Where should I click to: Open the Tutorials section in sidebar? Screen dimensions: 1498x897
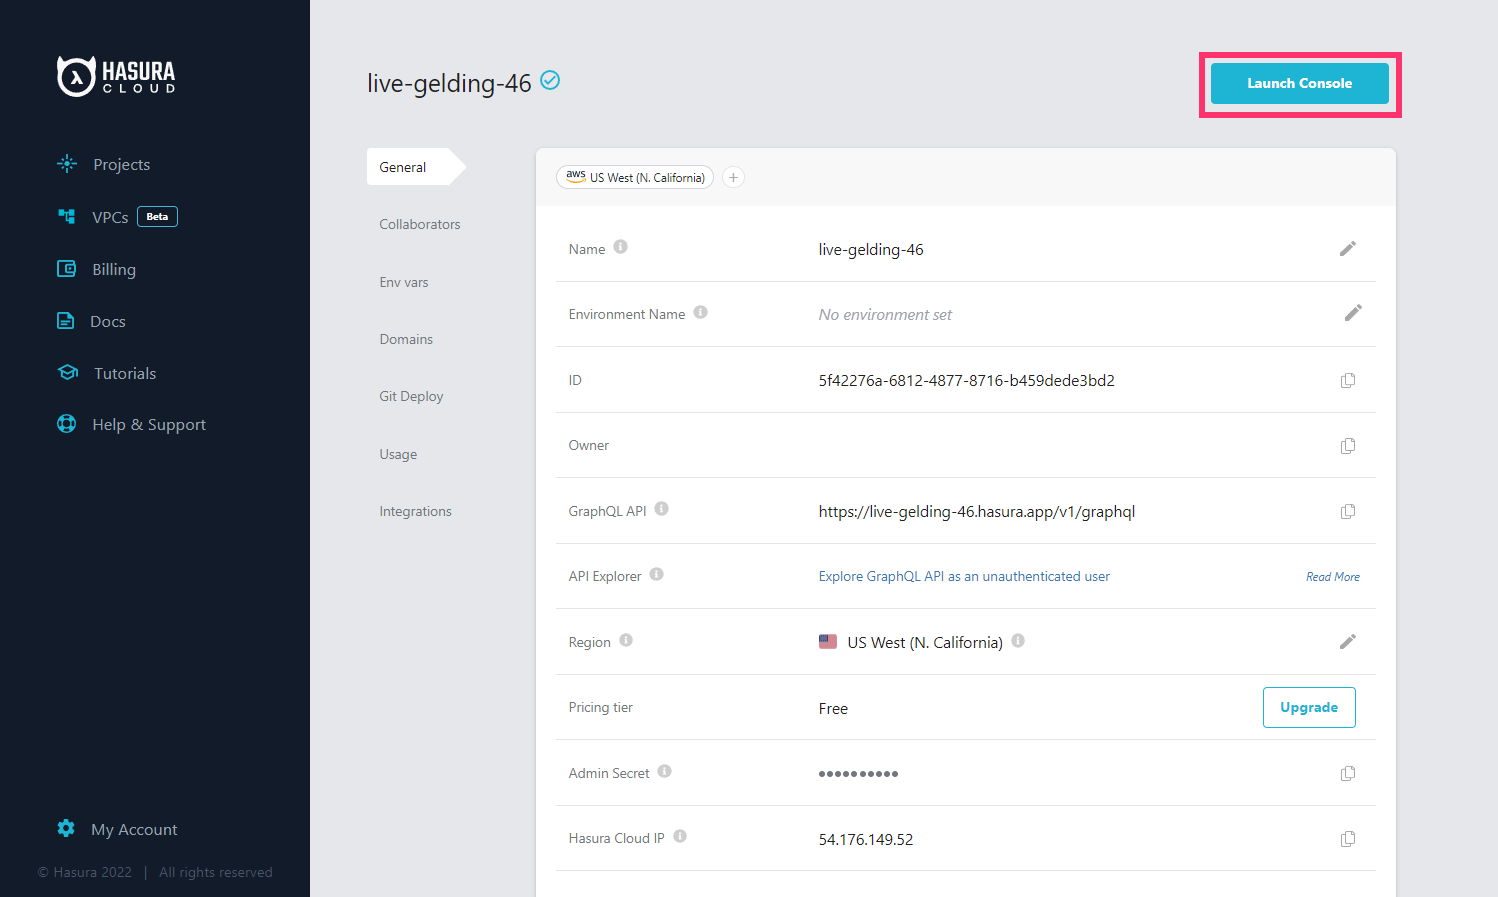point(123,372)
